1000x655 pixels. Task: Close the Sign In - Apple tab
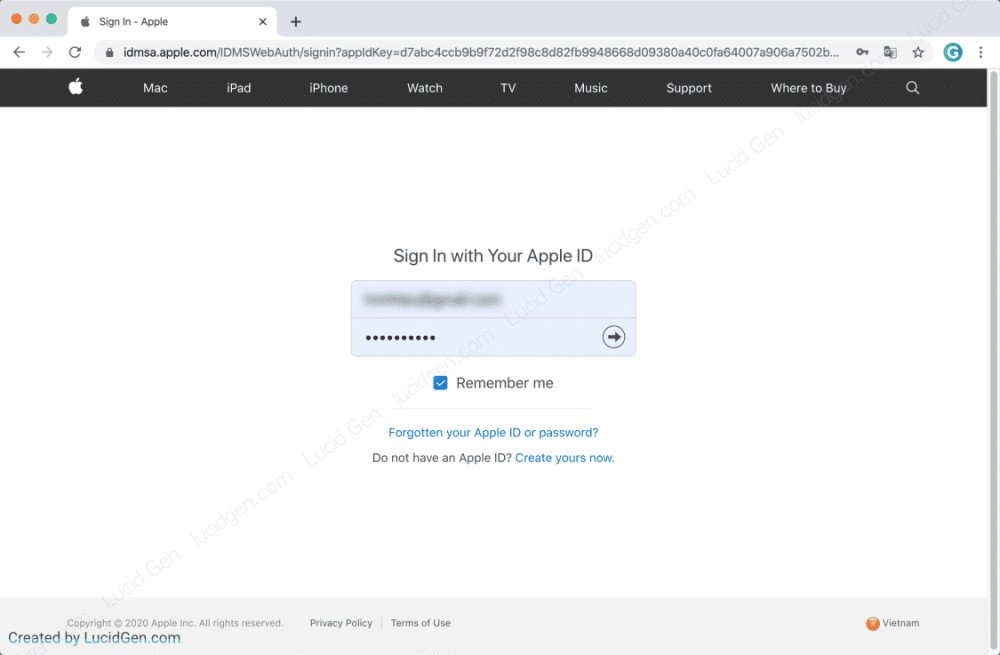point(263,22)
